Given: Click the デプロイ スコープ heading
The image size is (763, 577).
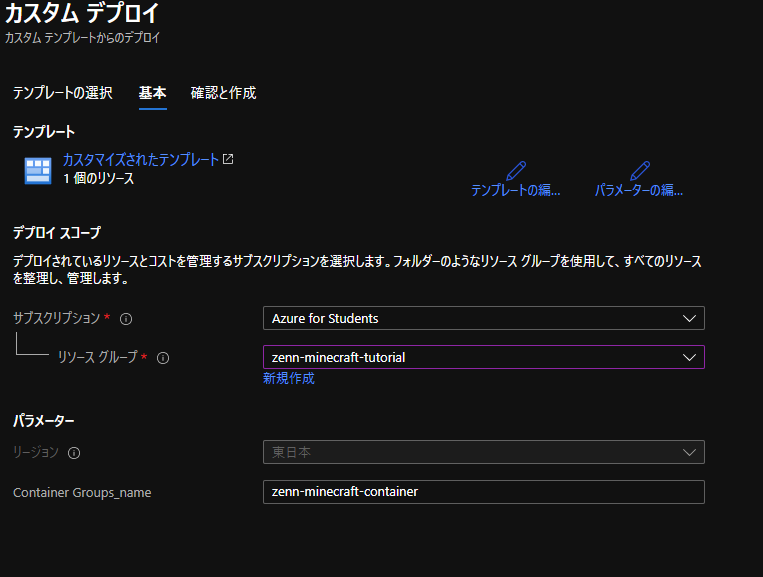Looking at the screenshot, I should coord(56,233).
